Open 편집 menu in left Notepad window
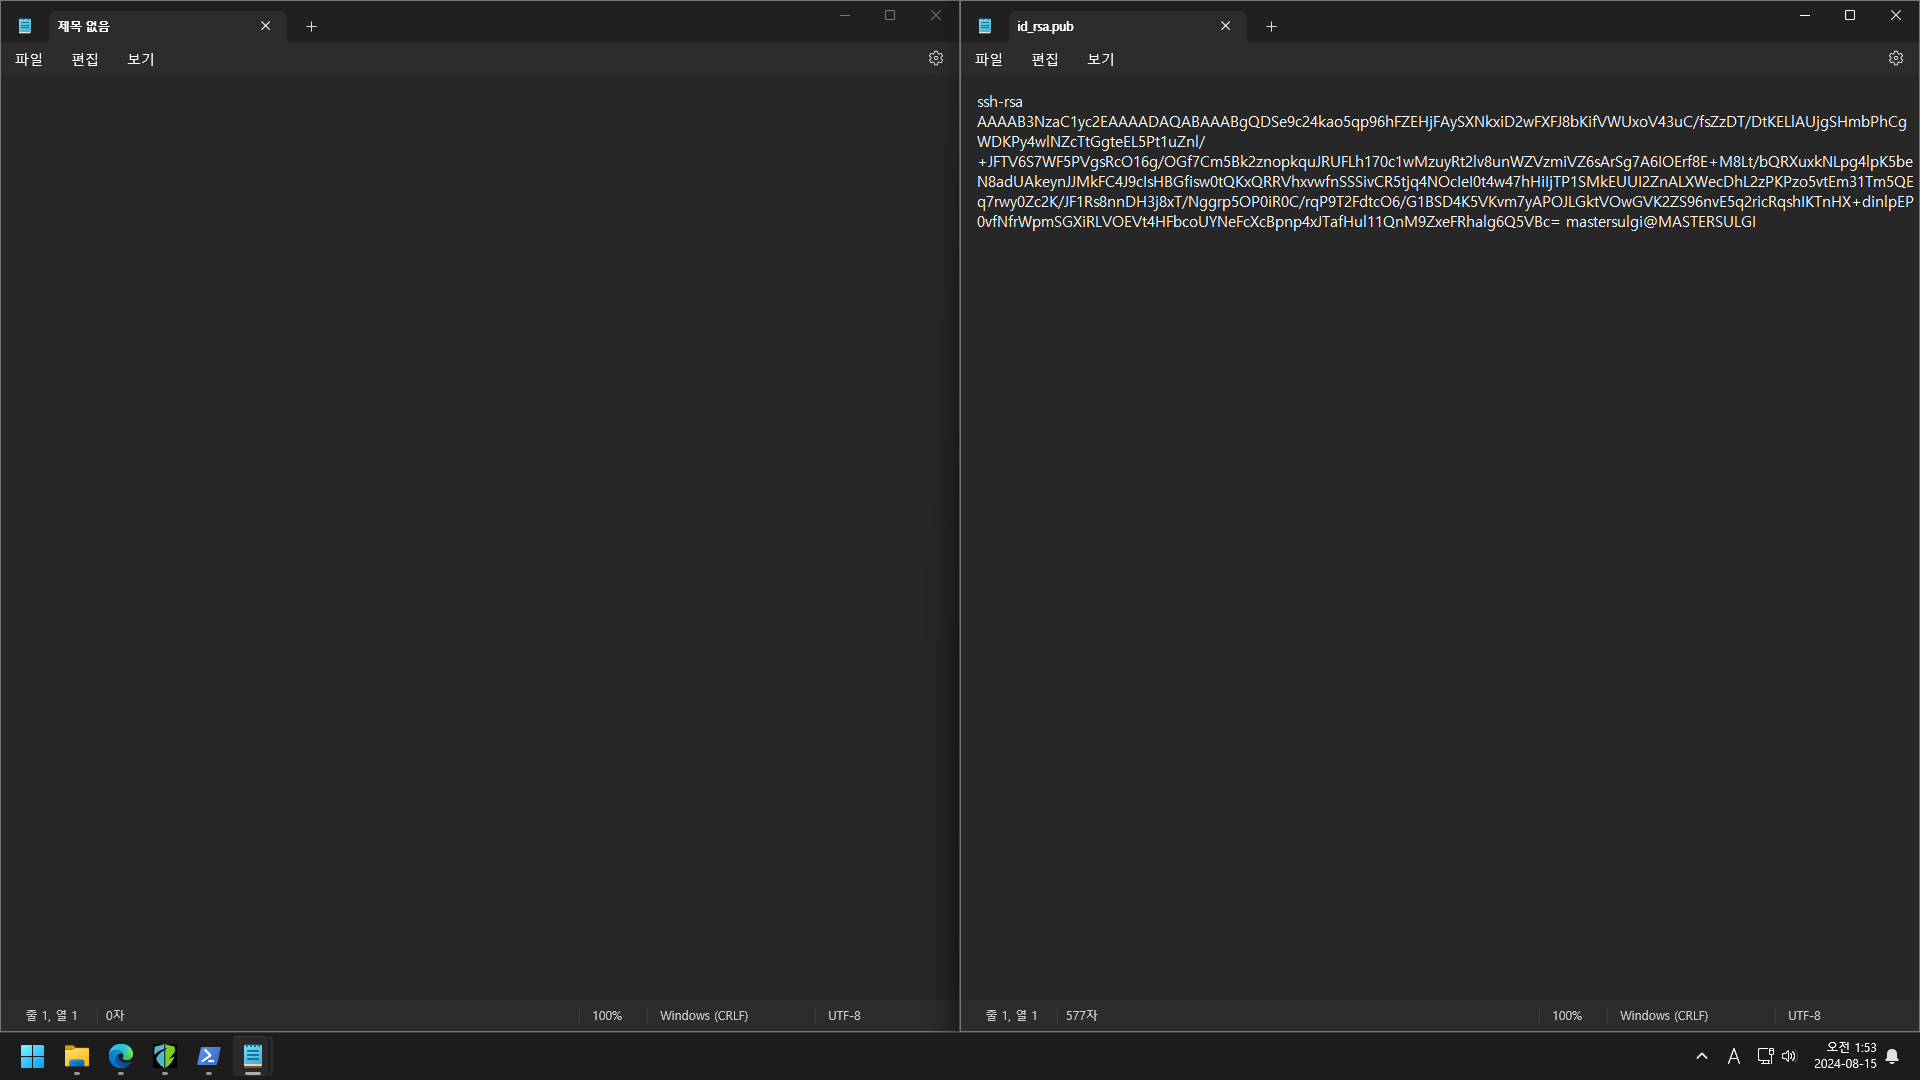 coord(85,59)
